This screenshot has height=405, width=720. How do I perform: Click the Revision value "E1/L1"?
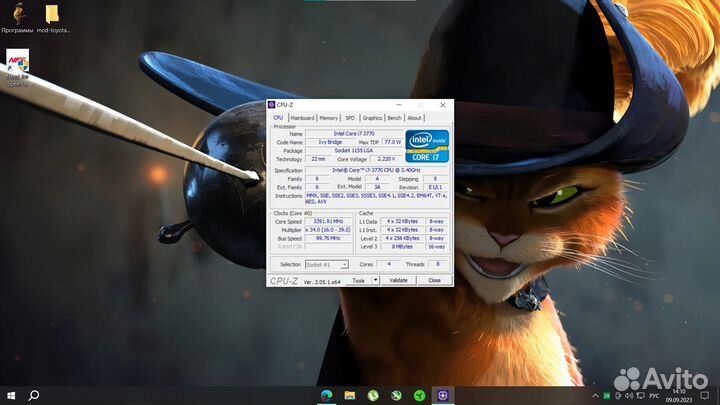(x=435, y=187)
